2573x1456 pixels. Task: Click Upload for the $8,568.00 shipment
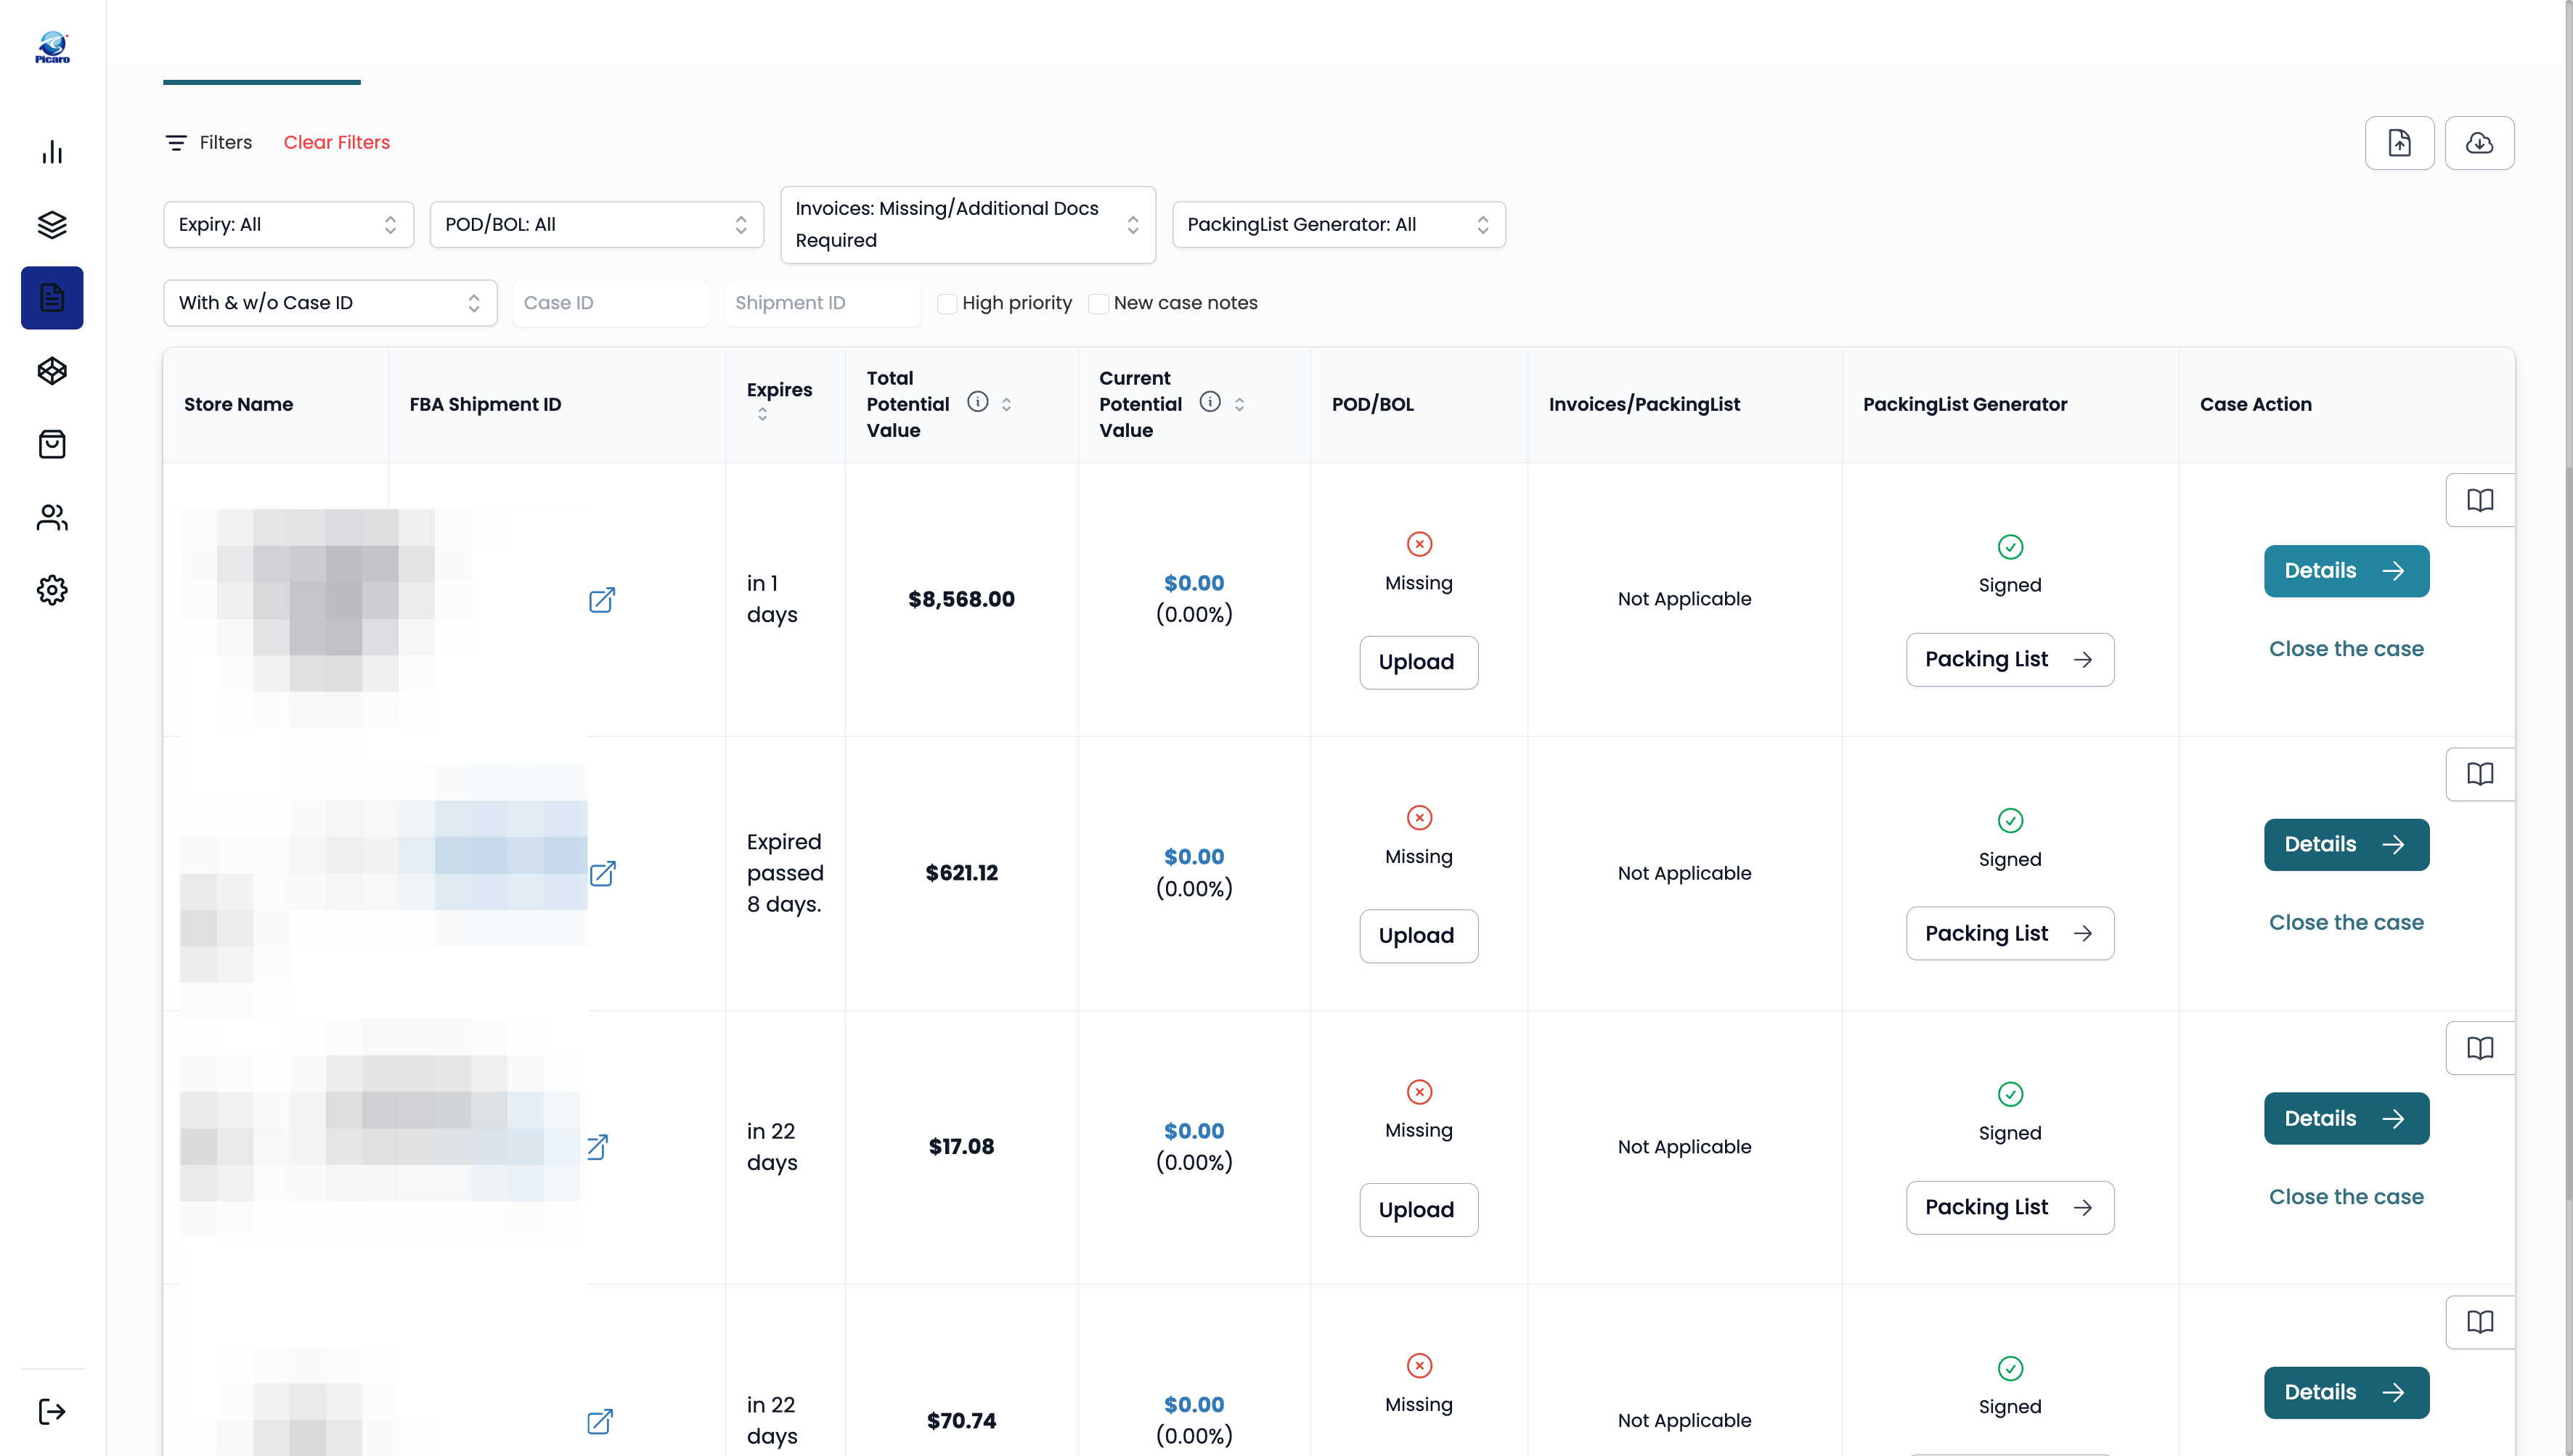pos(1418,662)
